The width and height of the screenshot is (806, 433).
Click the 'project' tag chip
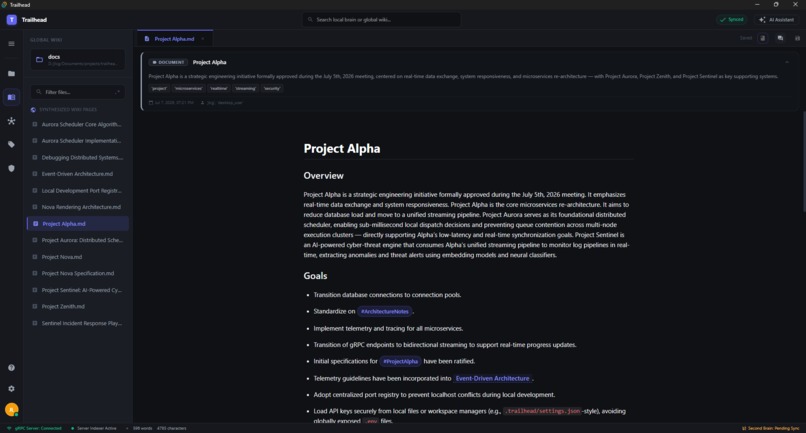pos(159,88)
